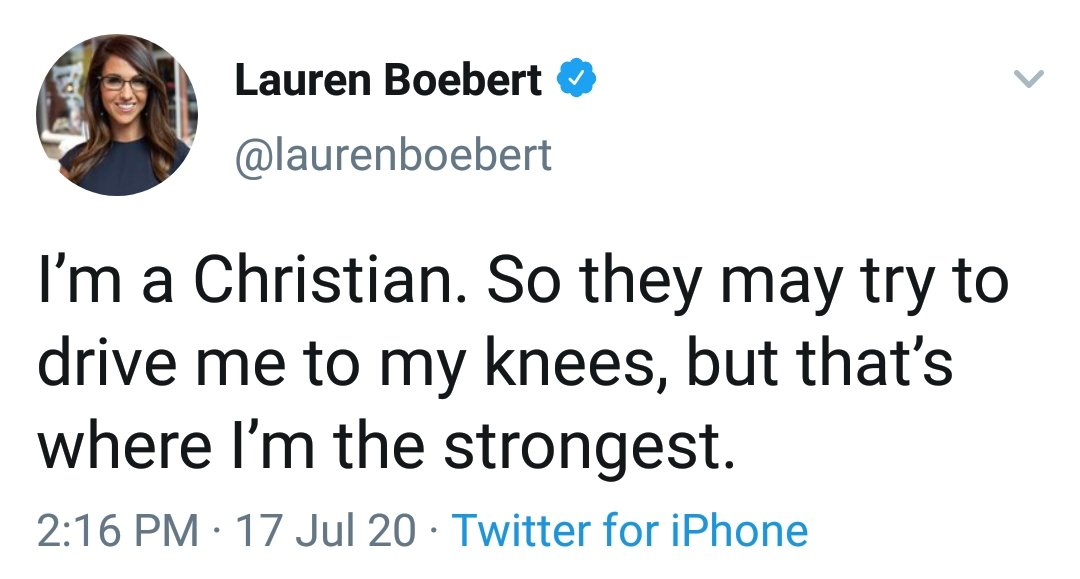
Task: Open the tweet options chevron menu
Action: tap(1029, 79)
